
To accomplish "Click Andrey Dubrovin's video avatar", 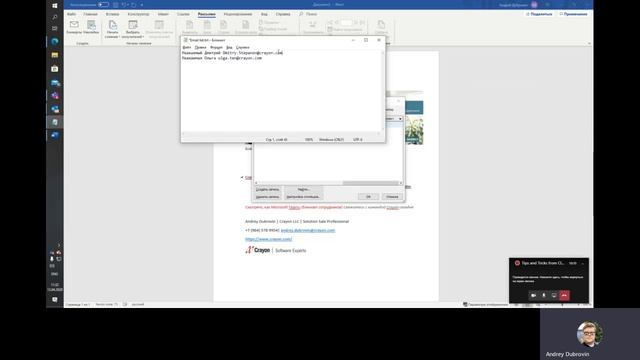I will pyautogui.click(x=589, y=334).
